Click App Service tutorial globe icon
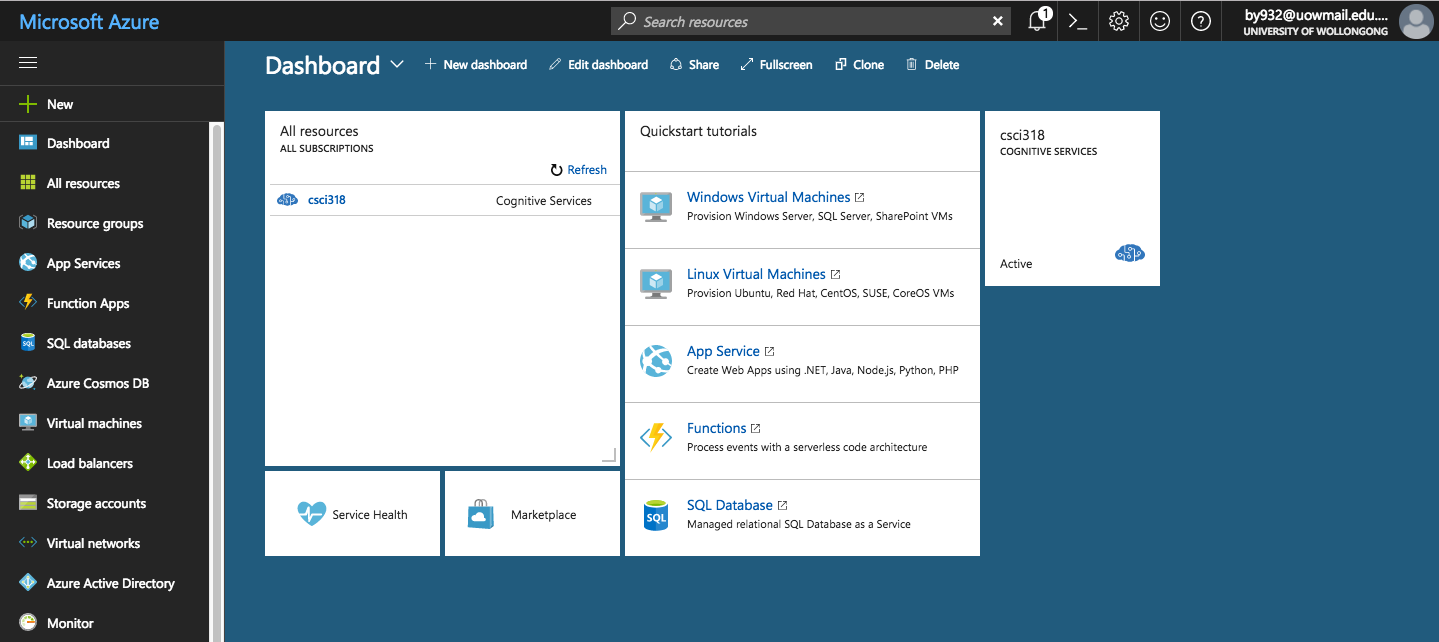Screen dimensions: 1439x642 (656, 361)
